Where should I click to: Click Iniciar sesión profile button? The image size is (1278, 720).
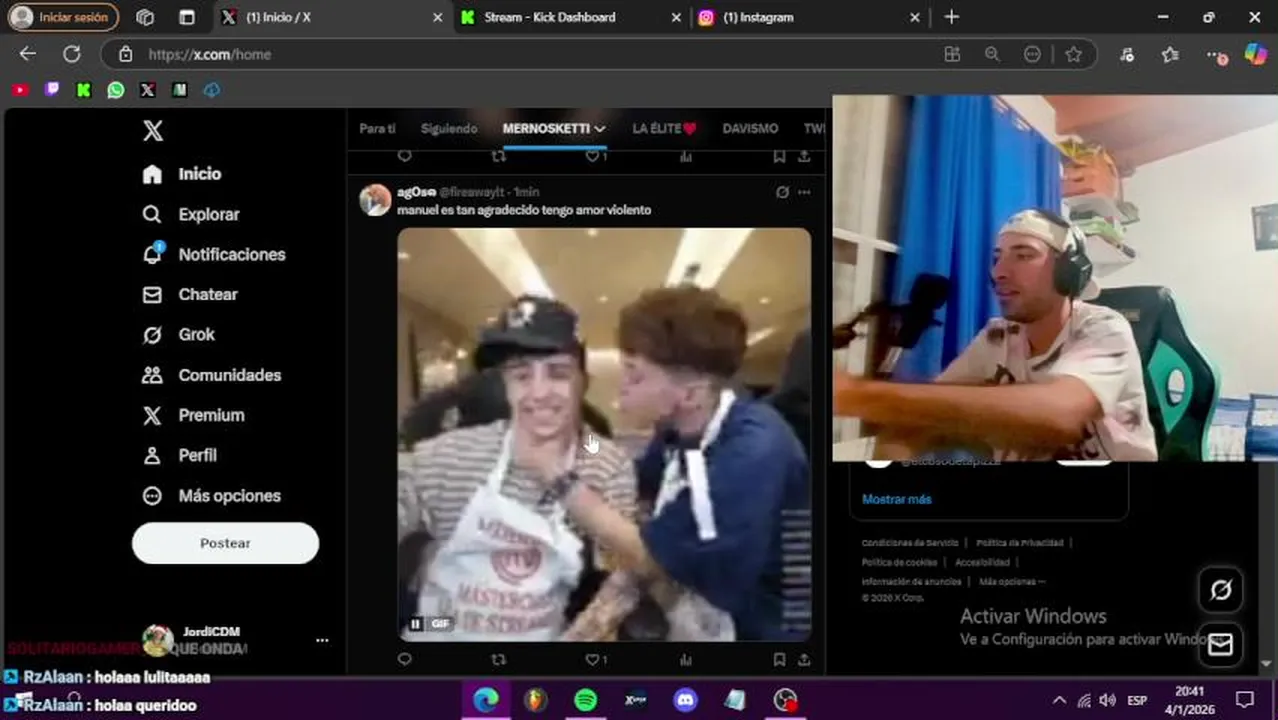(62, 17)
